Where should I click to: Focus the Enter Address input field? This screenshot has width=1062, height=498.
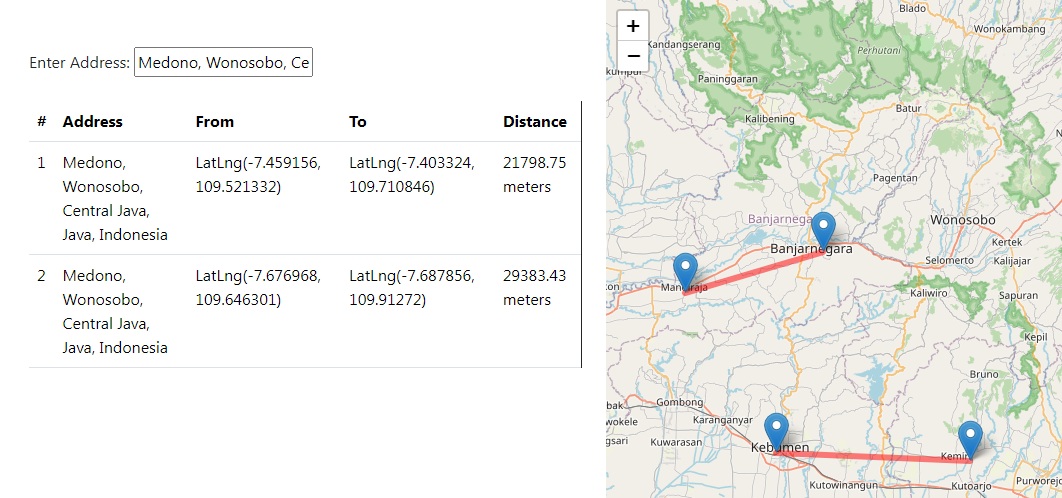coord(224,62)
